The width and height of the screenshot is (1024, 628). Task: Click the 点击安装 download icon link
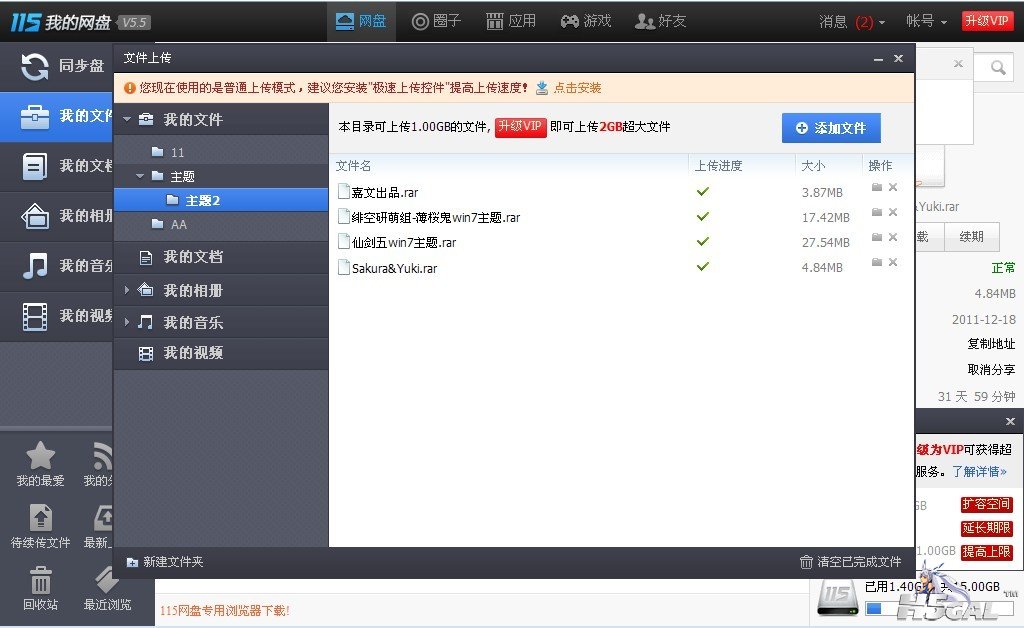pos(542,88)
